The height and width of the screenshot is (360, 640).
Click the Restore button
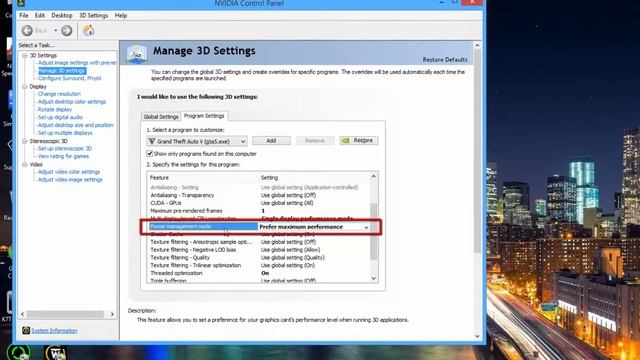[x=359, y=140]
